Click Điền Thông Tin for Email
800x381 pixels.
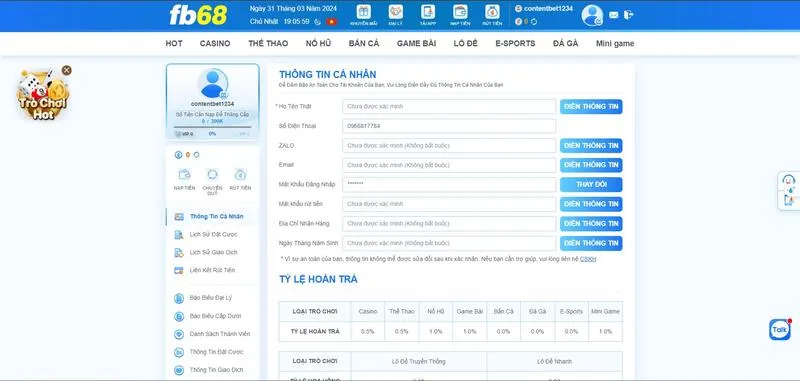(x=591, y=165)
